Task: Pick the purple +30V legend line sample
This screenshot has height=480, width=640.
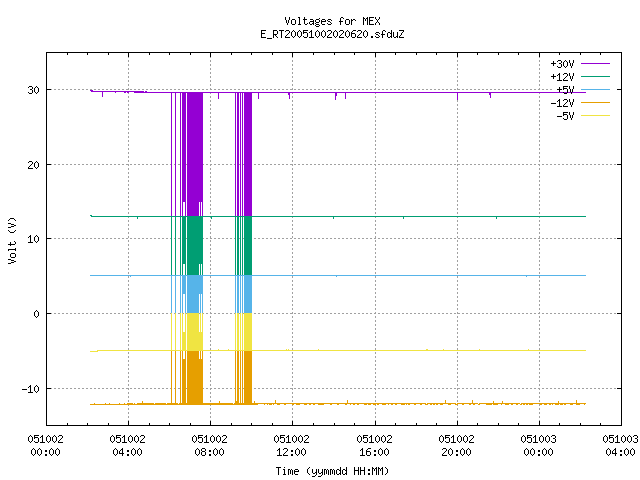Action: [x=596, y=64]
